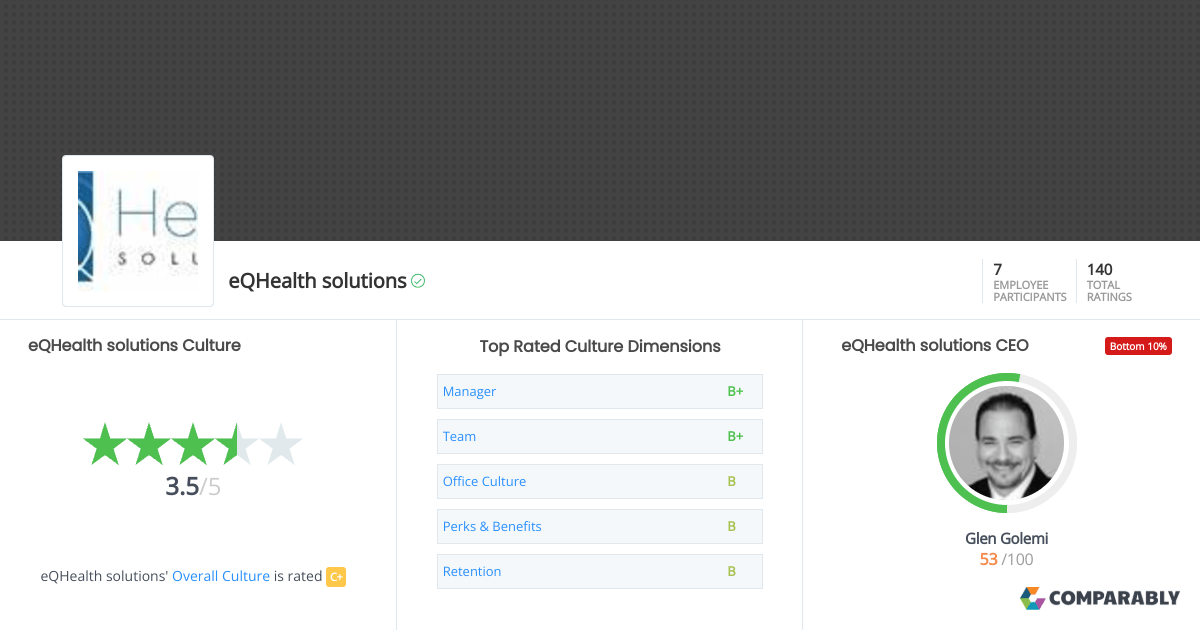Click the first star of the culture rating
The image size is (1200, 630).
(104, 444)
